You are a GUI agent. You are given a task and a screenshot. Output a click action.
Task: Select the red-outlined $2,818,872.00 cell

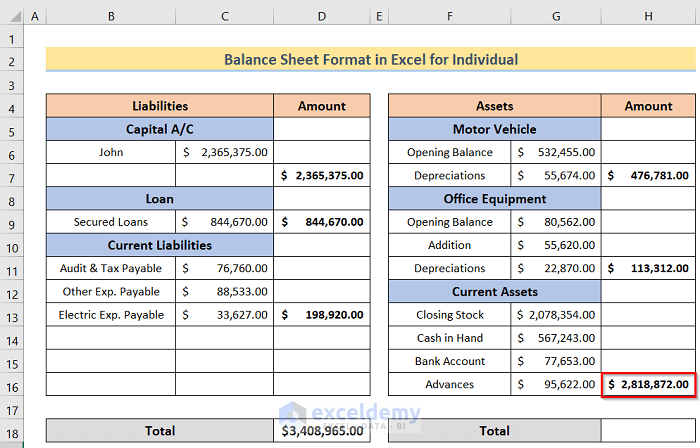click(x=648, y=384)
